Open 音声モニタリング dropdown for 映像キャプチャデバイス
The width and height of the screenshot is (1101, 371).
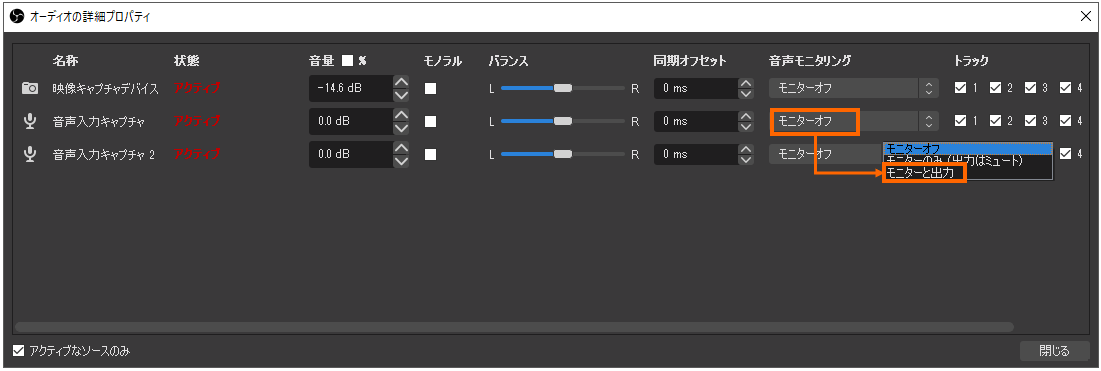[x=853, y=89]
